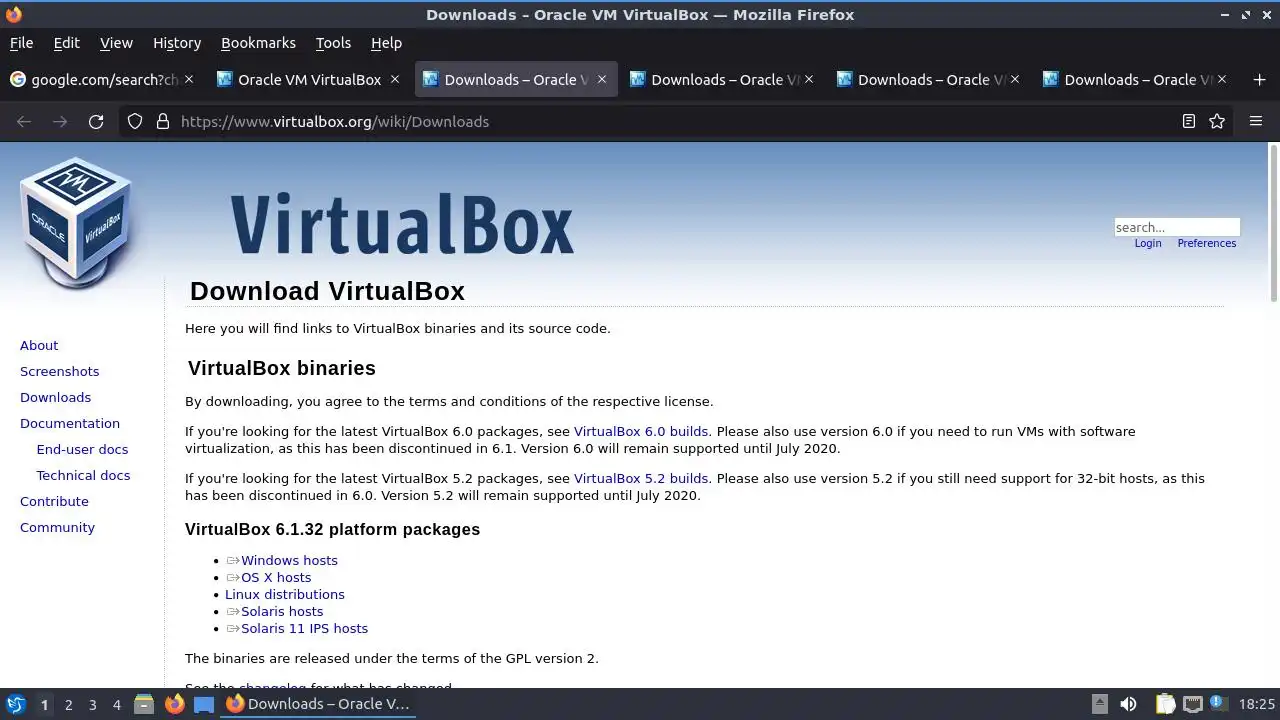Screen dimensions: 1280x720
Task: Open the File menu
Action: (x=21, y=43)
